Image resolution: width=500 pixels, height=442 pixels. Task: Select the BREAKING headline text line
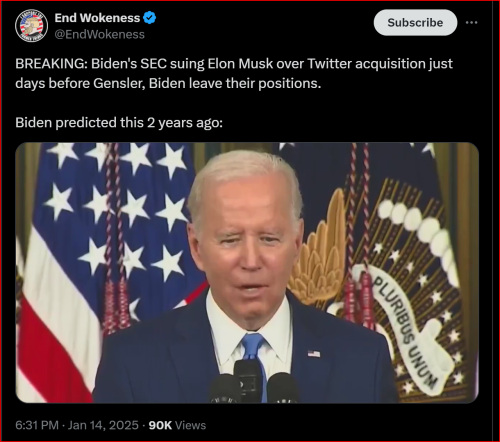[234, 64]
